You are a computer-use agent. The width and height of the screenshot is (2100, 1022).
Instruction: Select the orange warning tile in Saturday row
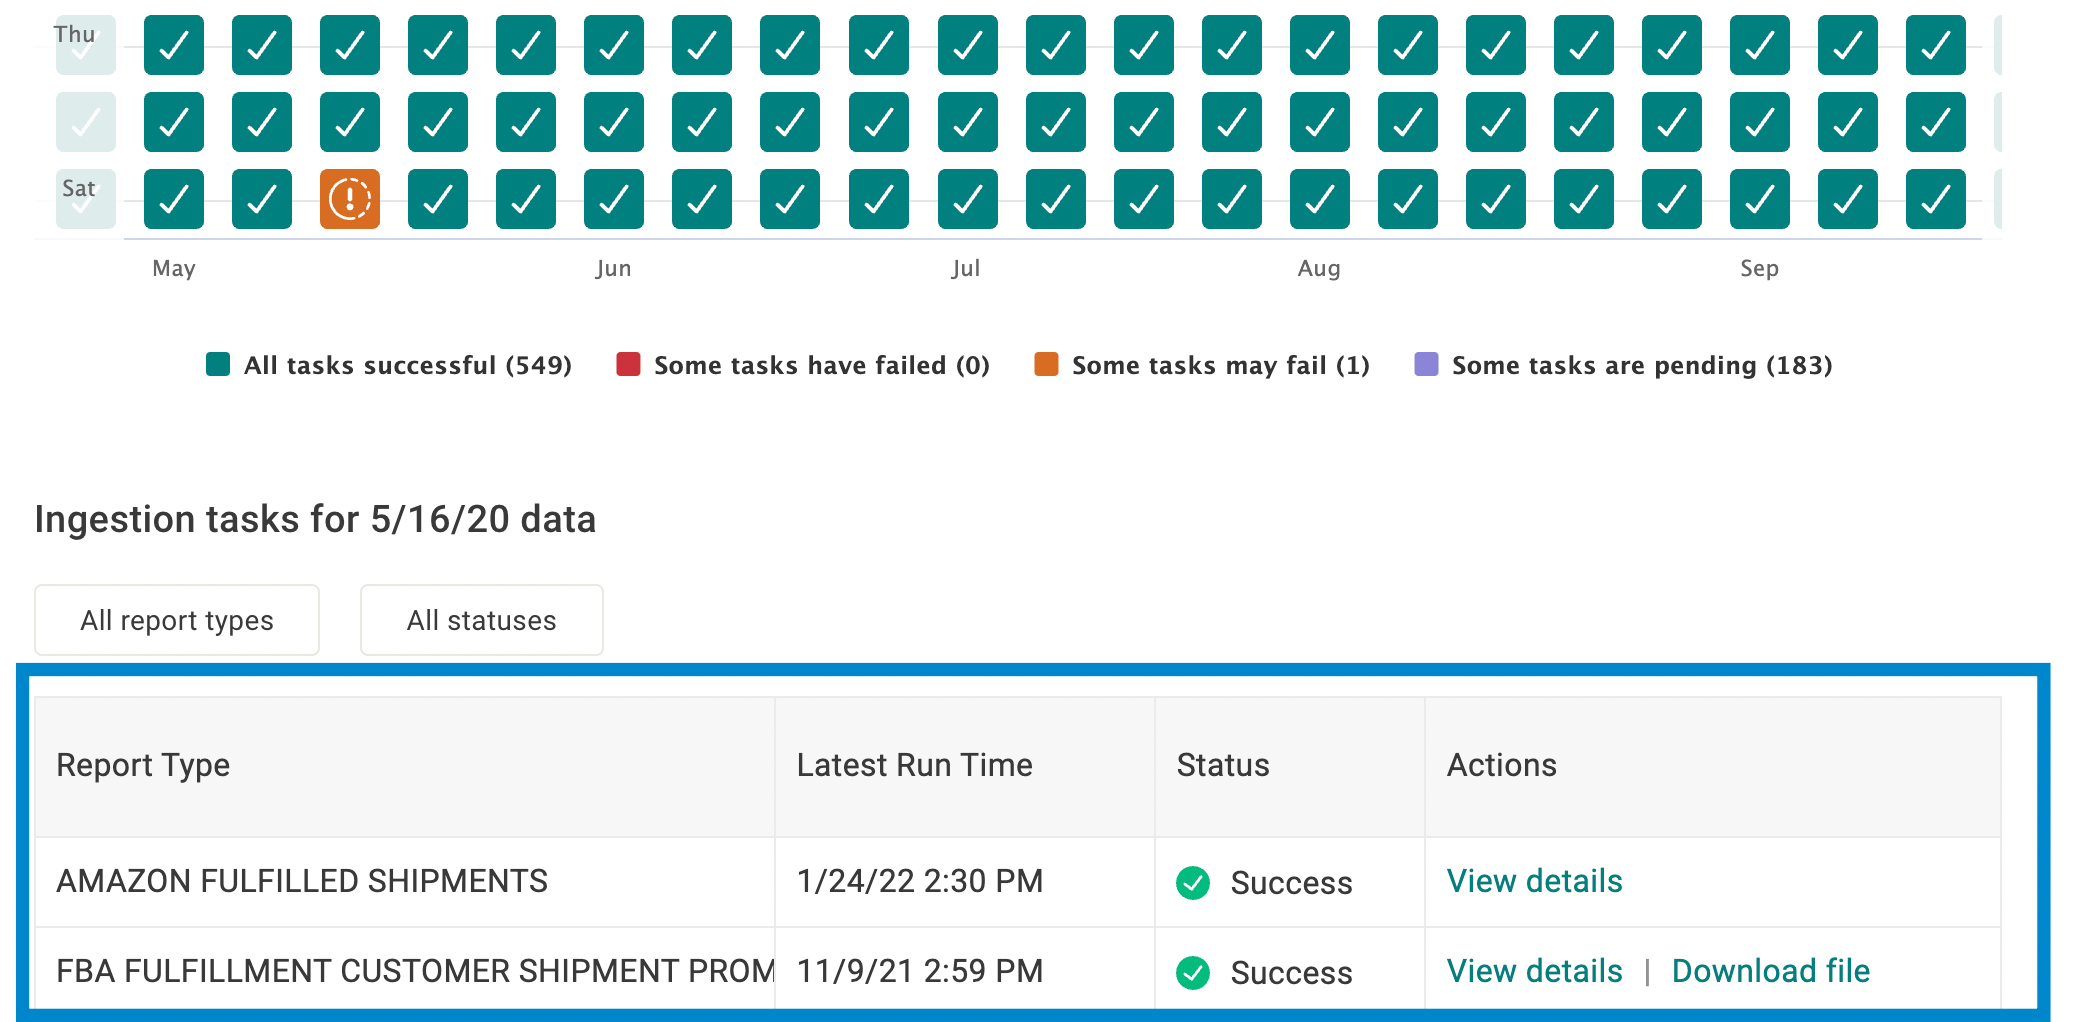pos(350,199)
